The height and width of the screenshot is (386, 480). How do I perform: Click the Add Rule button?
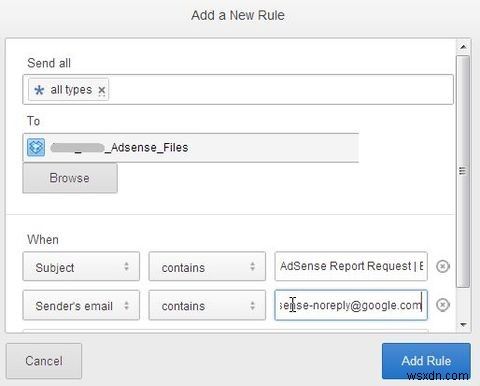pos(426,361)
